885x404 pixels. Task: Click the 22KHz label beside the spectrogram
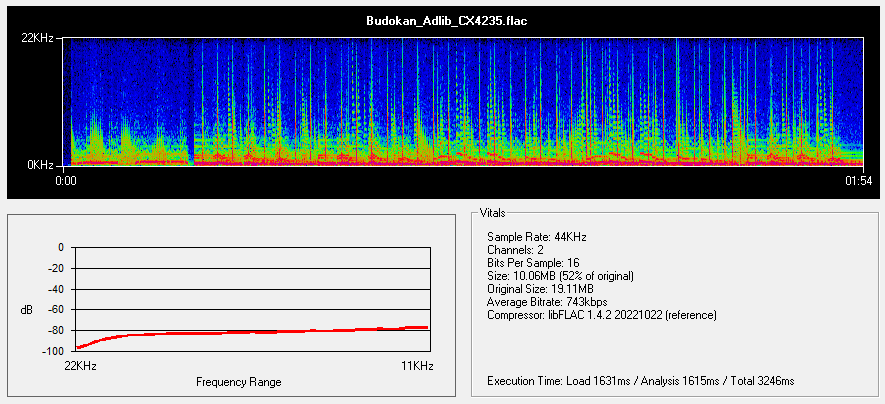(37, 38)
